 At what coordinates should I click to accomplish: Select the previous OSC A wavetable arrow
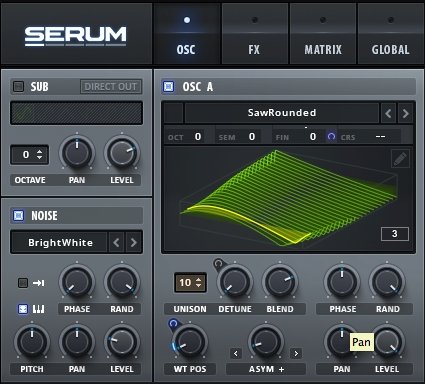coord(388,113)
